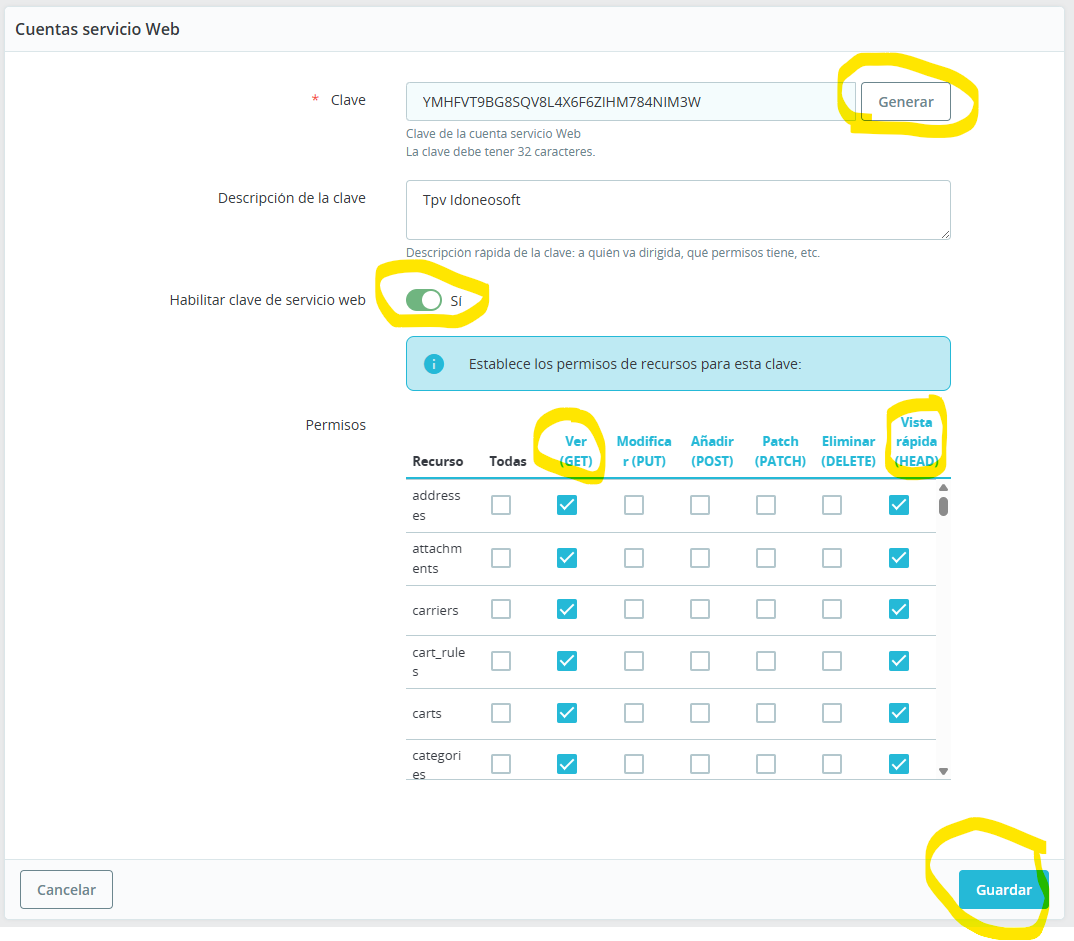Click the Vista rápida (HEAD) column header

click(916, 441)
